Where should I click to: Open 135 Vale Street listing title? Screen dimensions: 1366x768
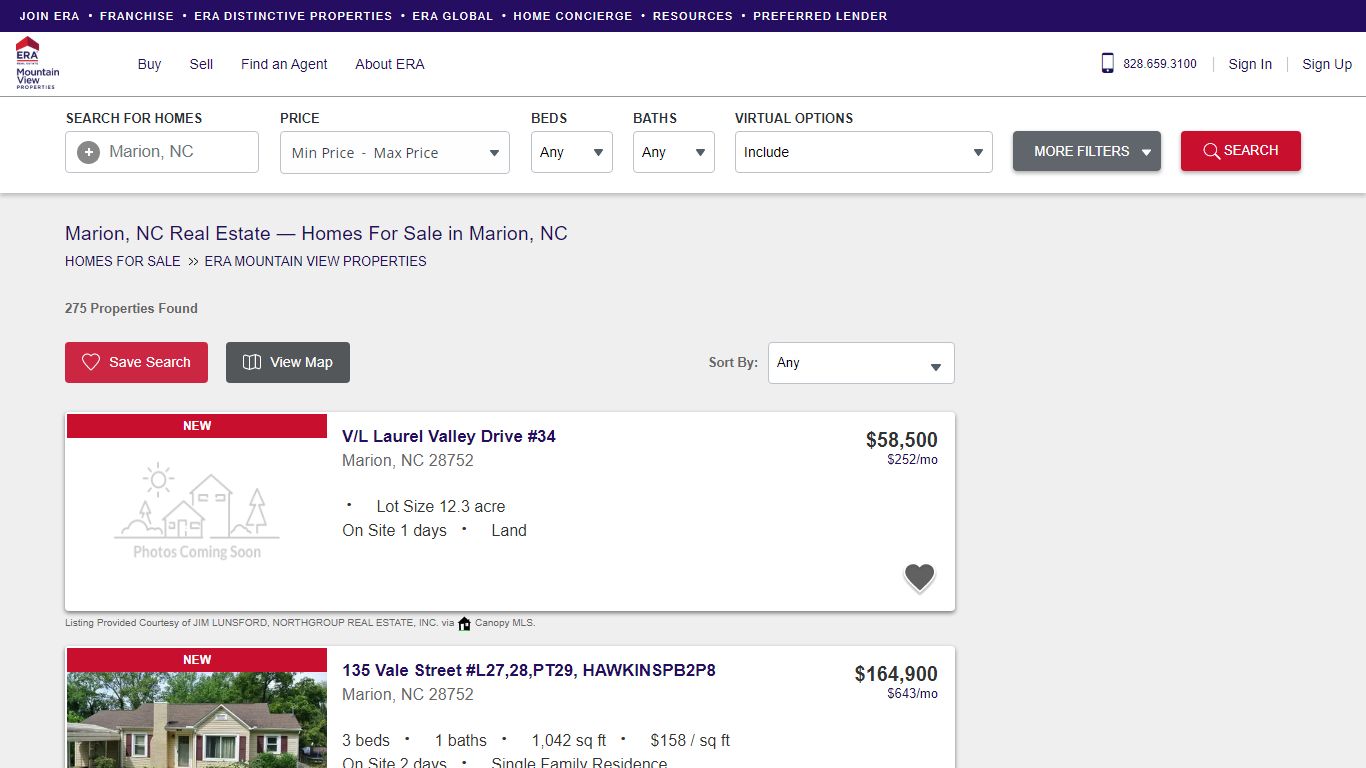click(x=529, y=670)
